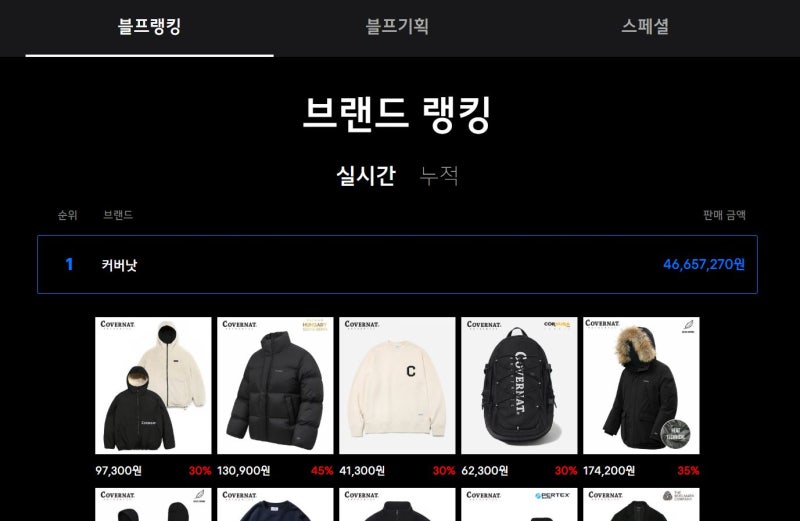
Task: Open the black puffer jacket product thumbnail
Action: coord(275,385)
